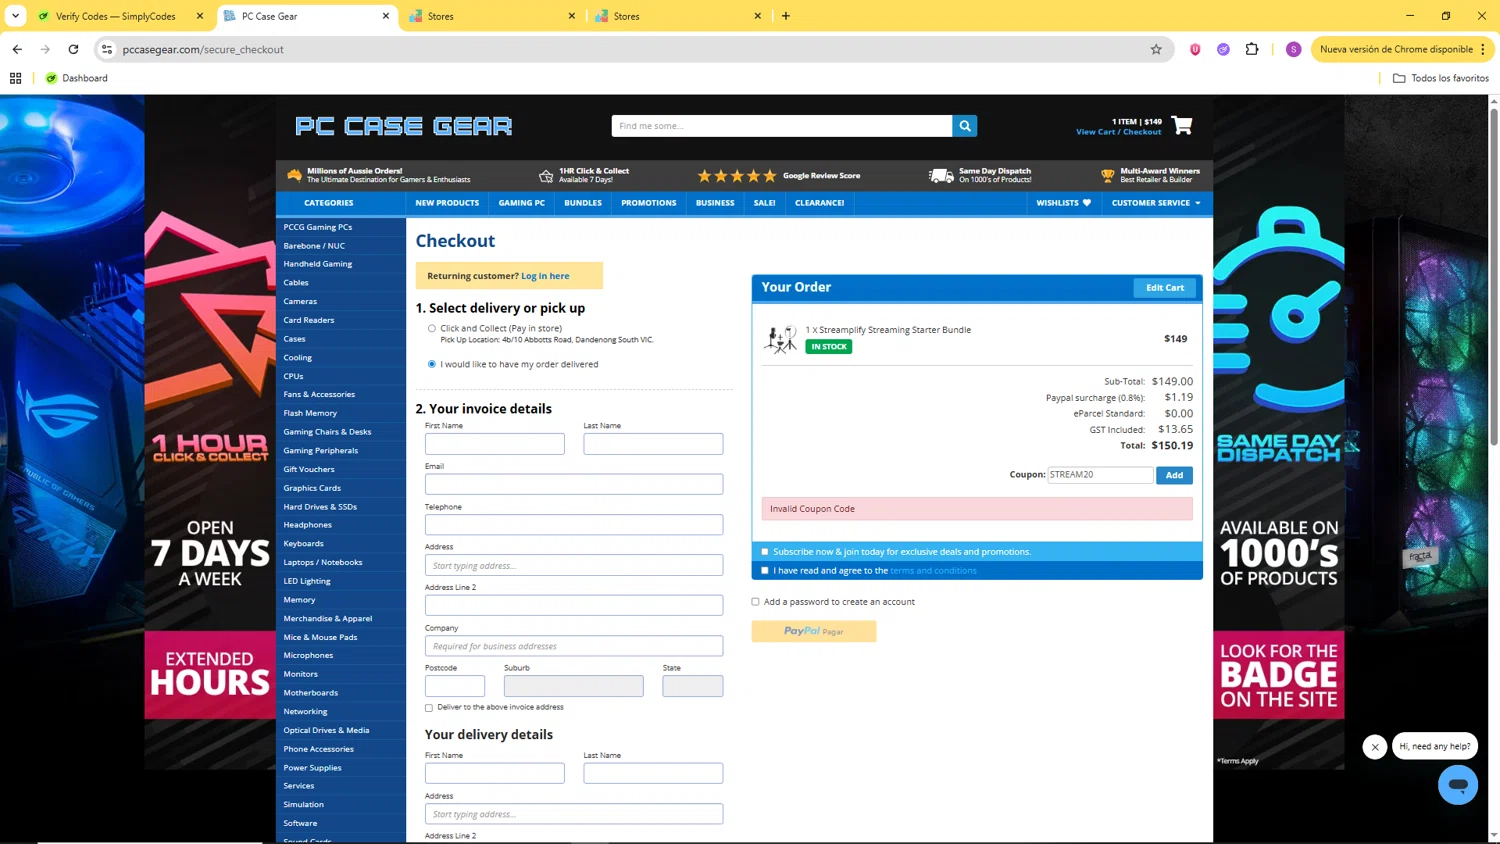1500x844 pixels.
Task: Select order delivered radio option
Action: 432,364
